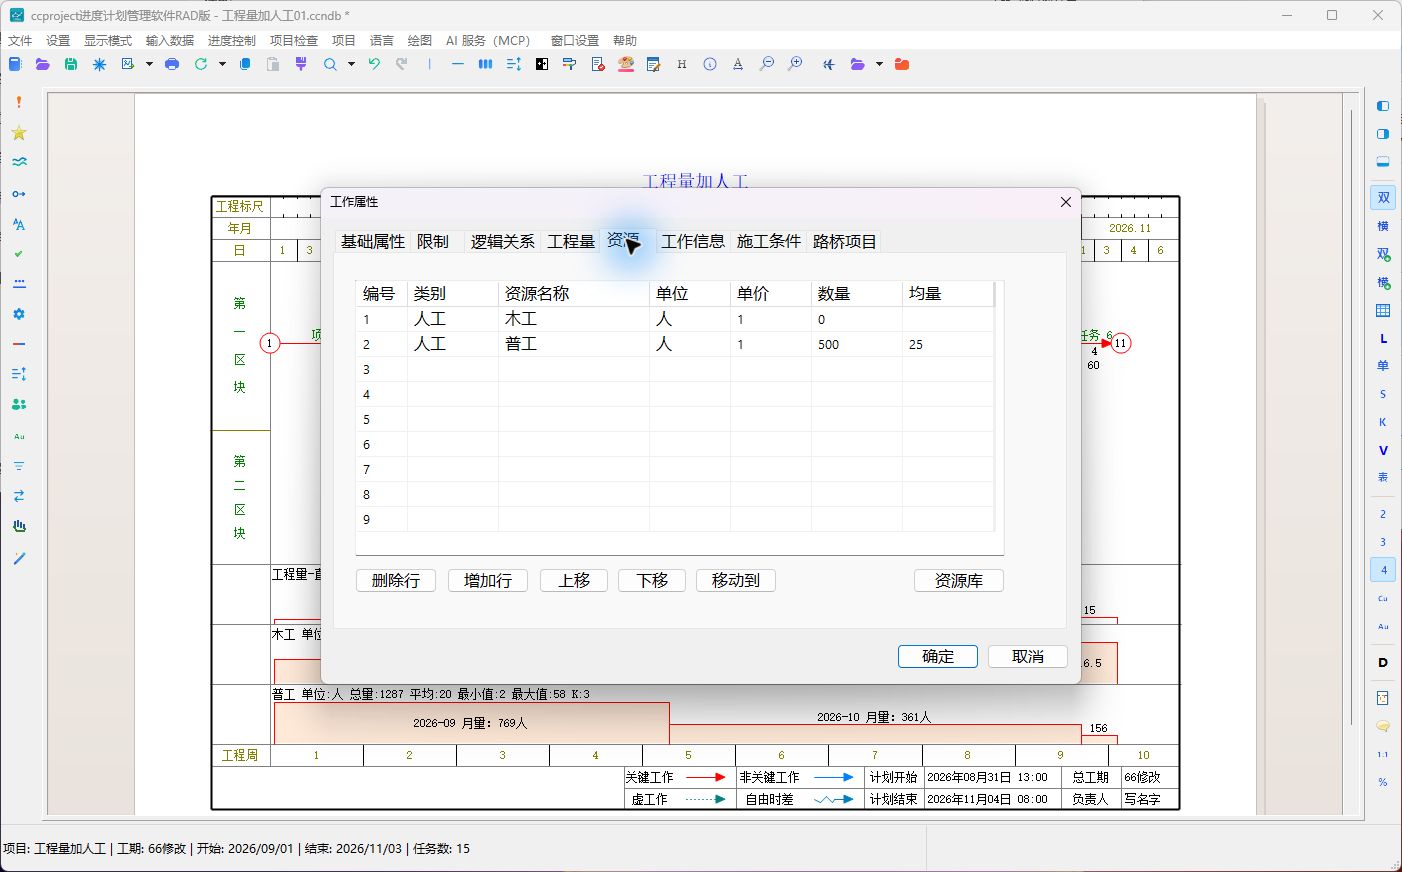
Task: Open the dropdown arrow next to the refresh icon
Action: coord(222,64)
